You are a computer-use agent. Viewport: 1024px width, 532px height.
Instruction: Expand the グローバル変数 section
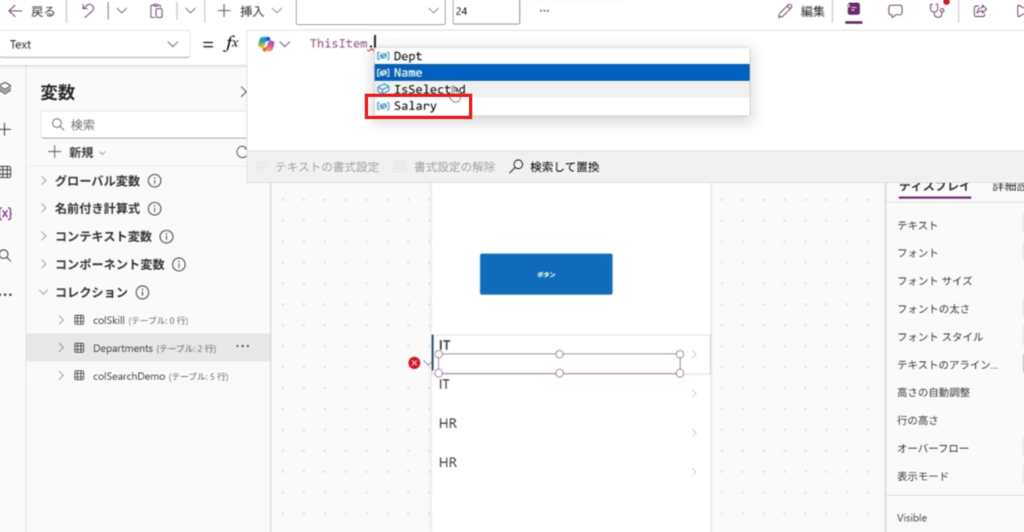44,181
